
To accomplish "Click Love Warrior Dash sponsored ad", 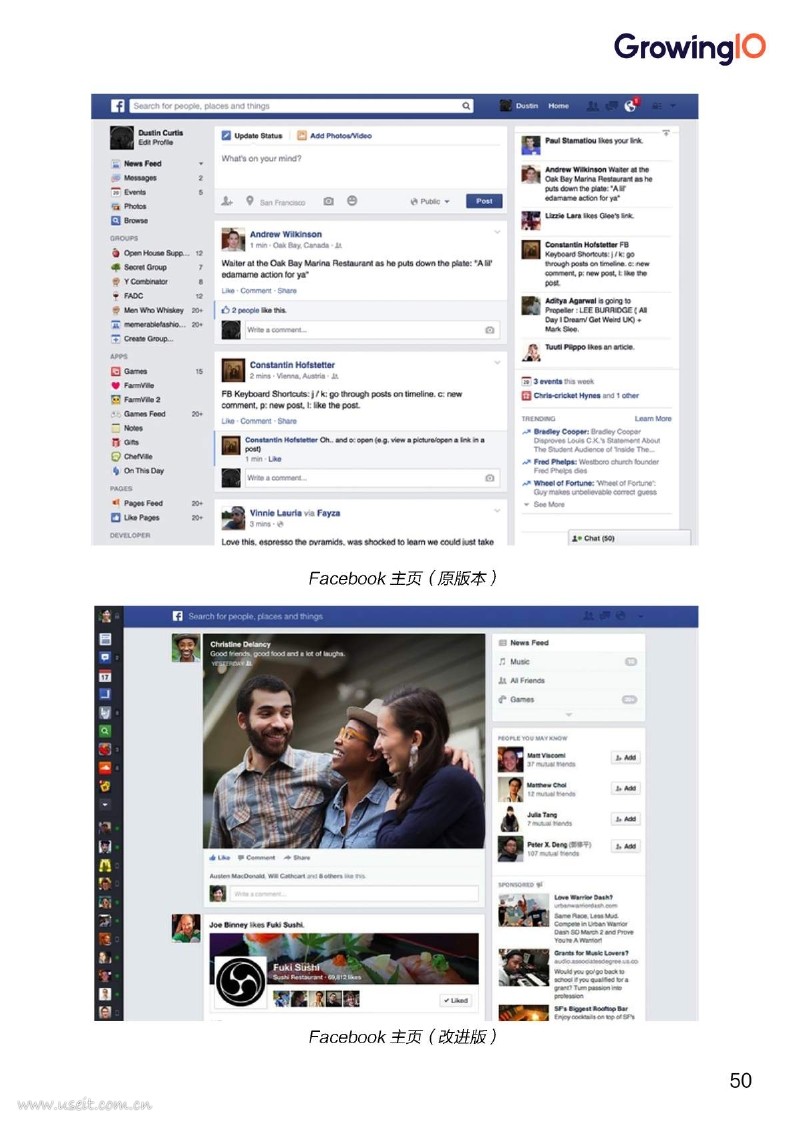I will (568, 918).
